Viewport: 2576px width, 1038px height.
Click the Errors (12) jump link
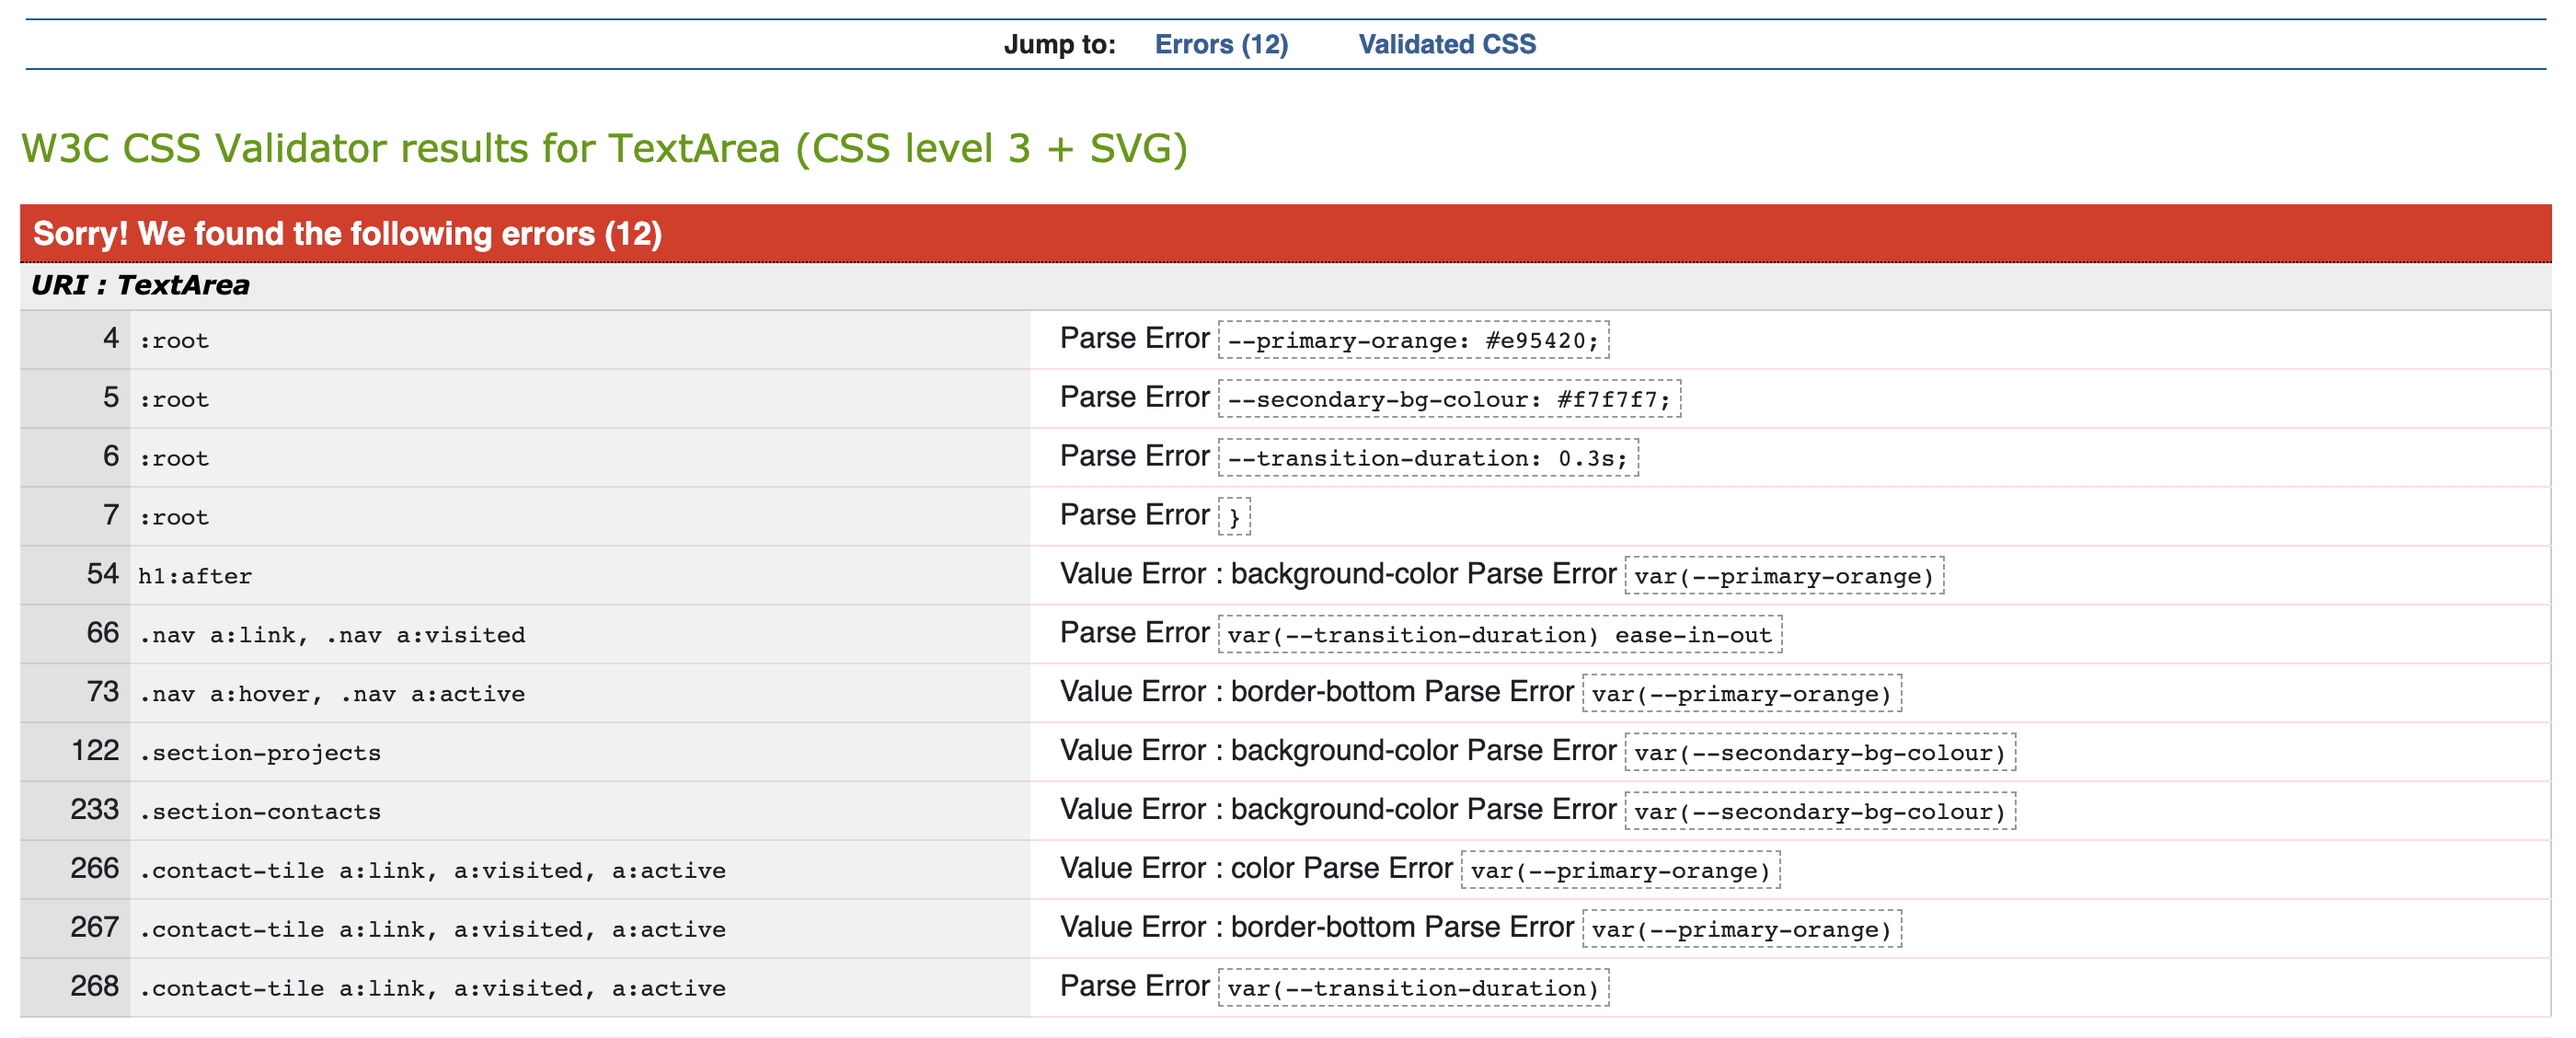pyautogui.click(x=1222, y=44)
